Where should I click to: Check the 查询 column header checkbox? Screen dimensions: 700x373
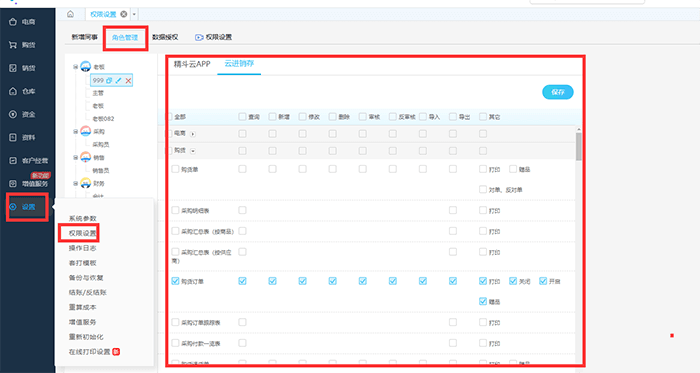[x=242, y=116]
